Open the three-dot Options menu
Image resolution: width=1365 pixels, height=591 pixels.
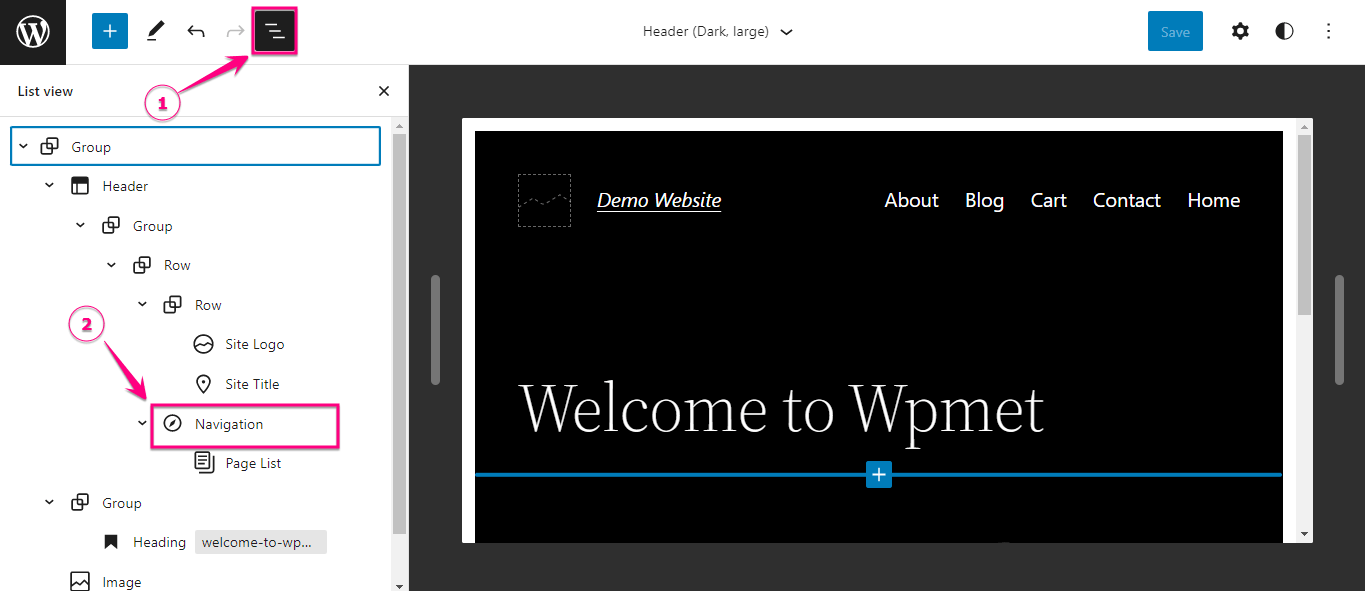tap(1329, 31)
